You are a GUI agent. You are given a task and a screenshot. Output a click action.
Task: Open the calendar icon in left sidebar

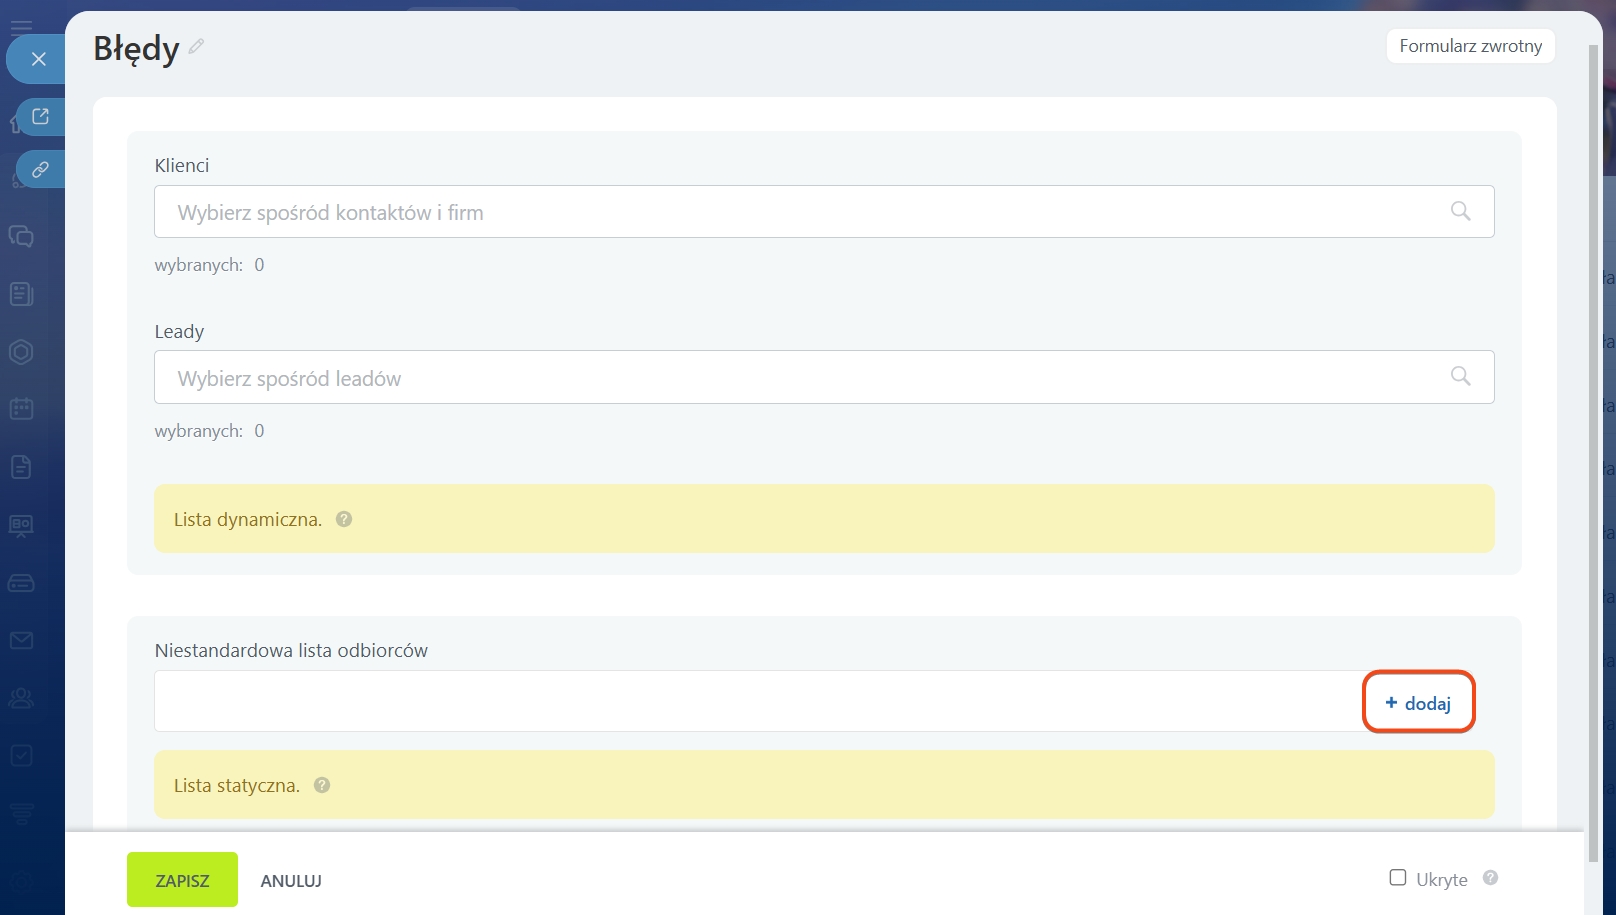[21, 408]
